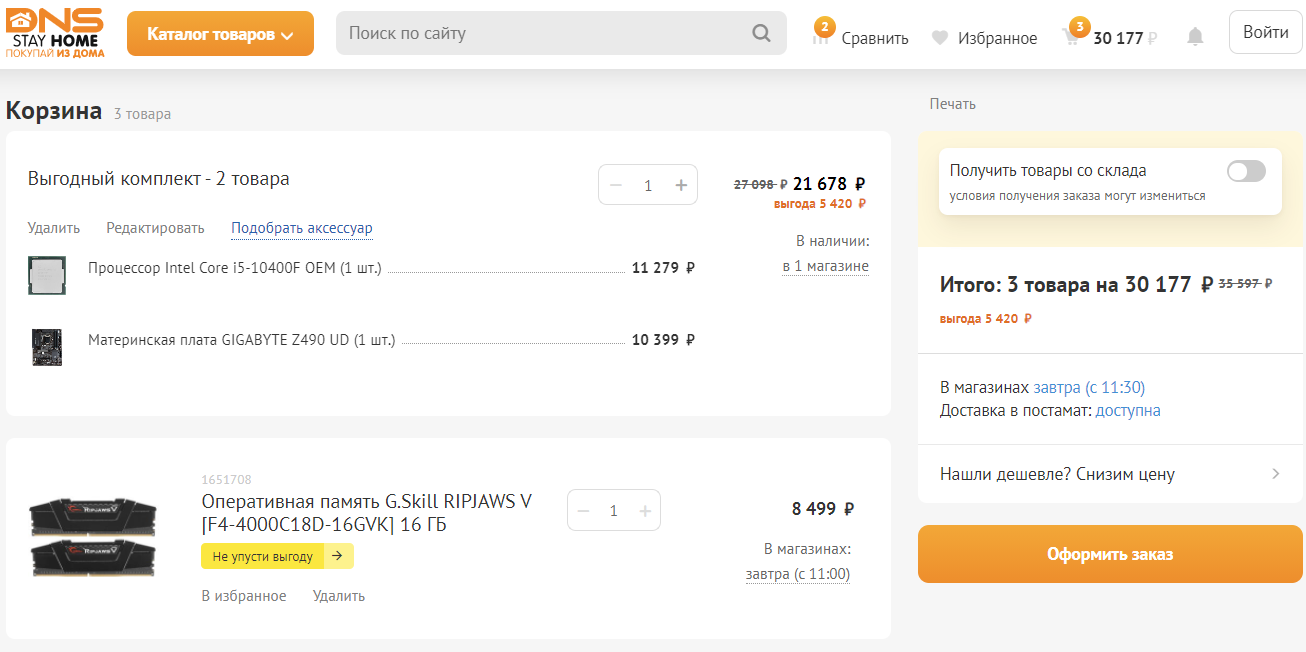
Task: Click the DNS Stay Home logo
Action: (54, 33)
